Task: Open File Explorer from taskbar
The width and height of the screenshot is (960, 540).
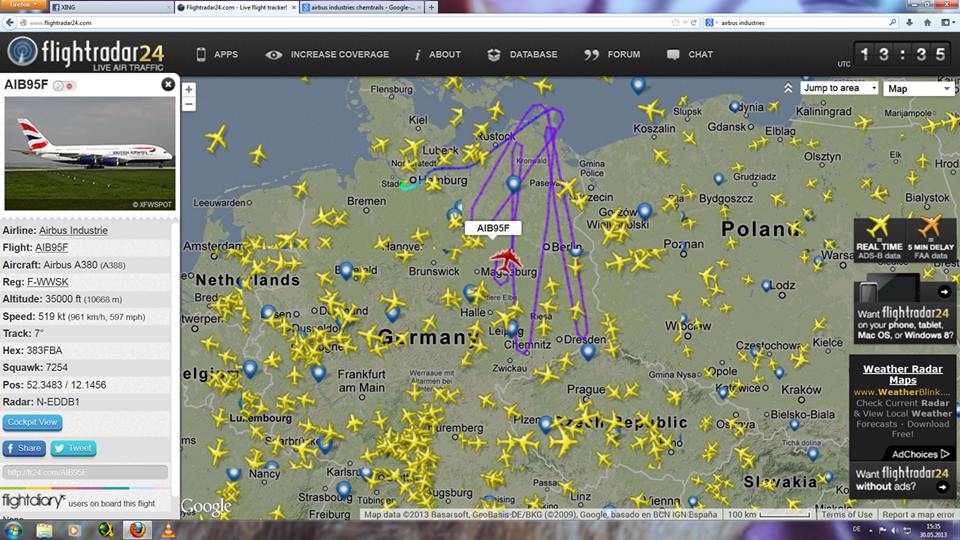Action: pos(44,530)
